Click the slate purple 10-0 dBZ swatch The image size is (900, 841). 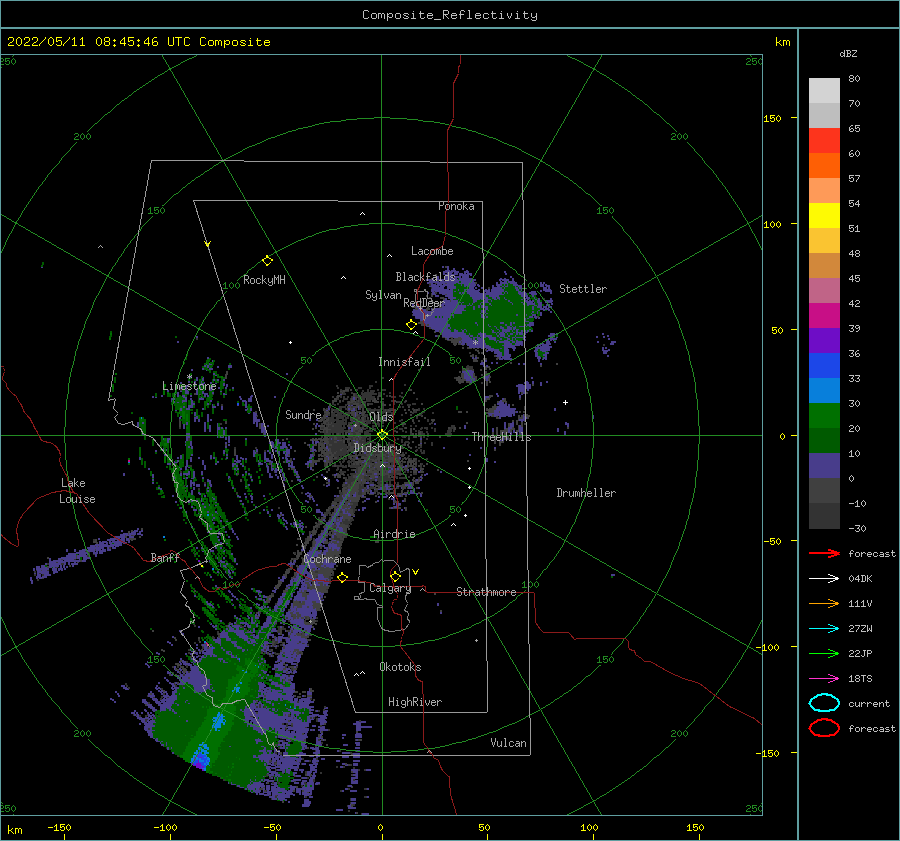(824, 466)
